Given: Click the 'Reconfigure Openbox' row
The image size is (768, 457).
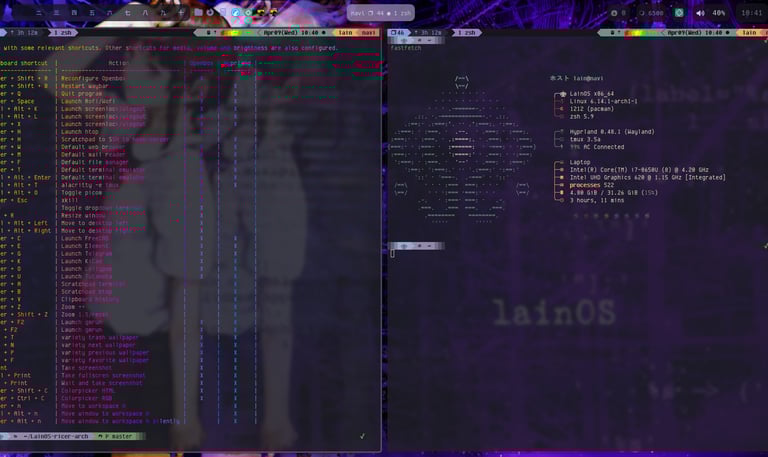Looking at the screenshot, I should [x=94, y=78].
